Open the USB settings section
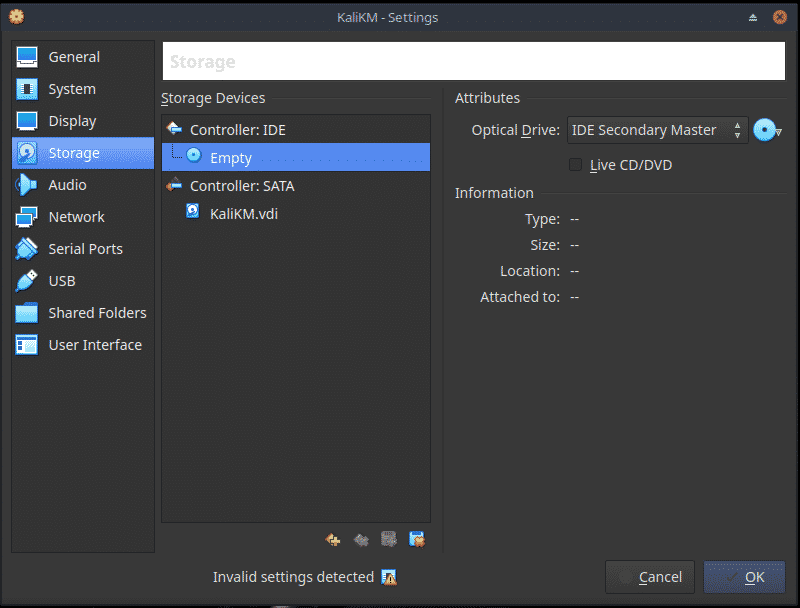This screenshot has width=800, height=608. click(x=62, y=281)
